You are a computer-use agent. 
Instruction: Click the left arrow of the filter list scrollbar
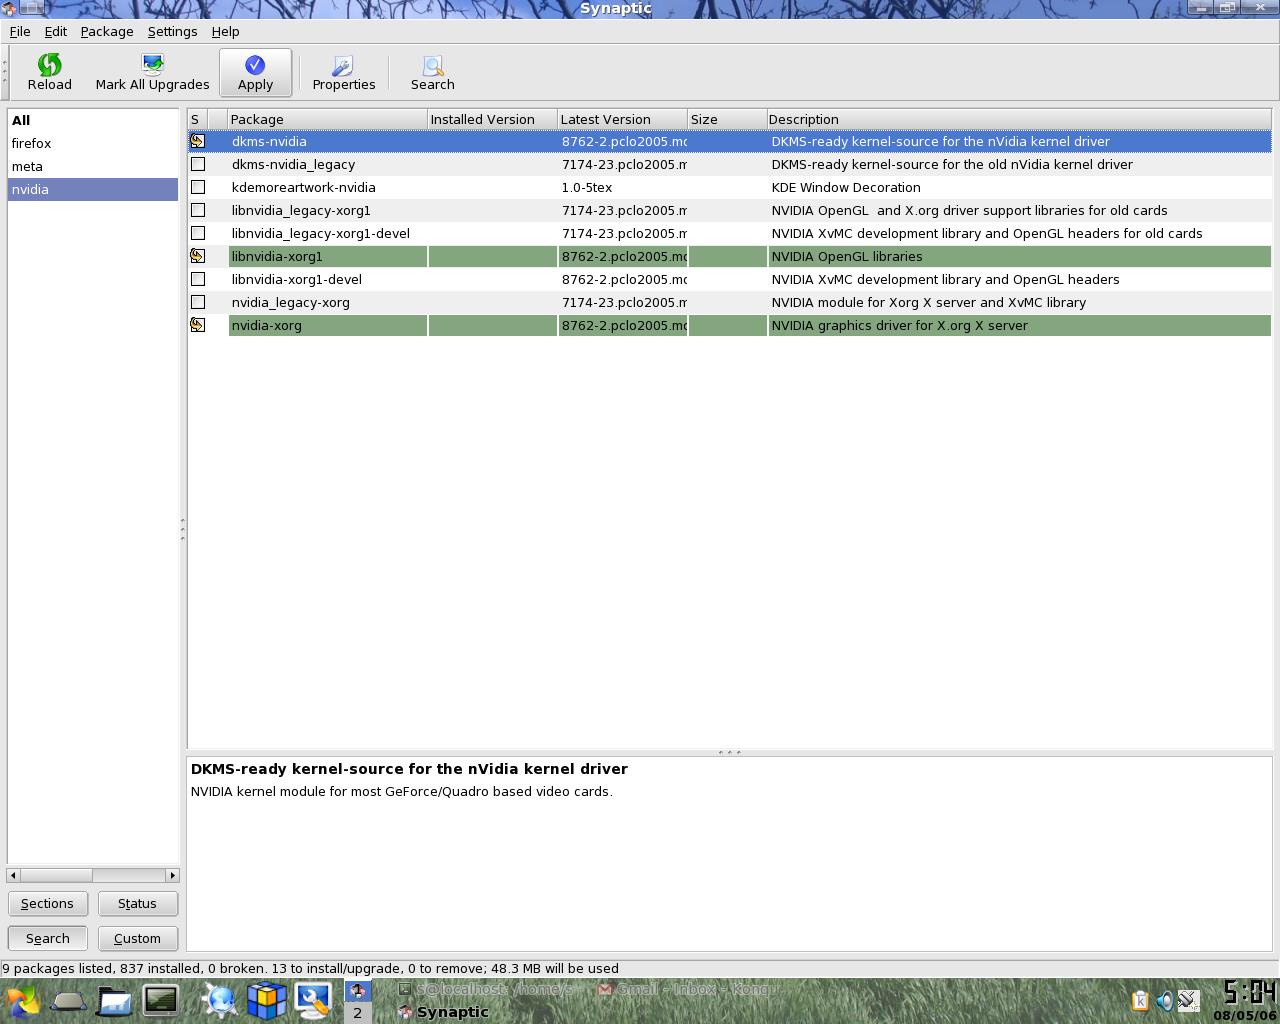coord(13,875)
